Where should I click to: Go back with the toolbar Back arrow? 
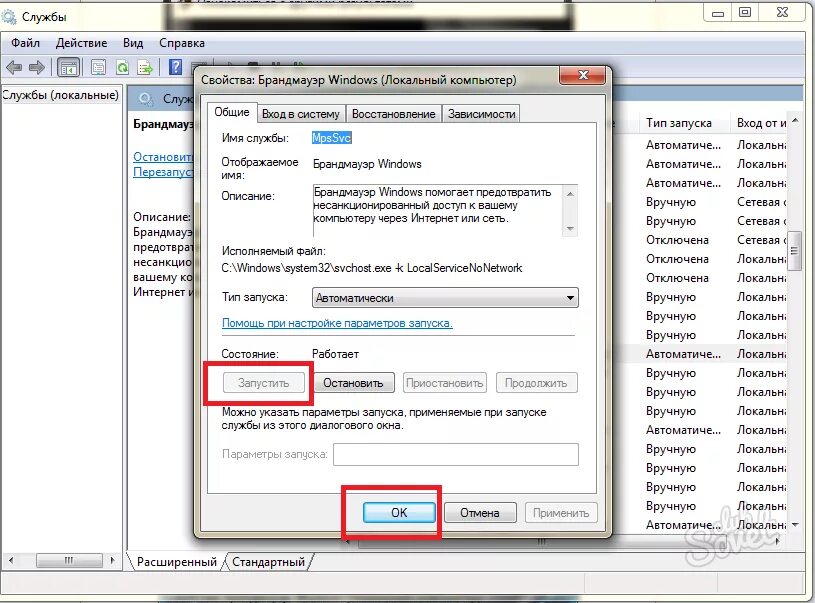14,67
